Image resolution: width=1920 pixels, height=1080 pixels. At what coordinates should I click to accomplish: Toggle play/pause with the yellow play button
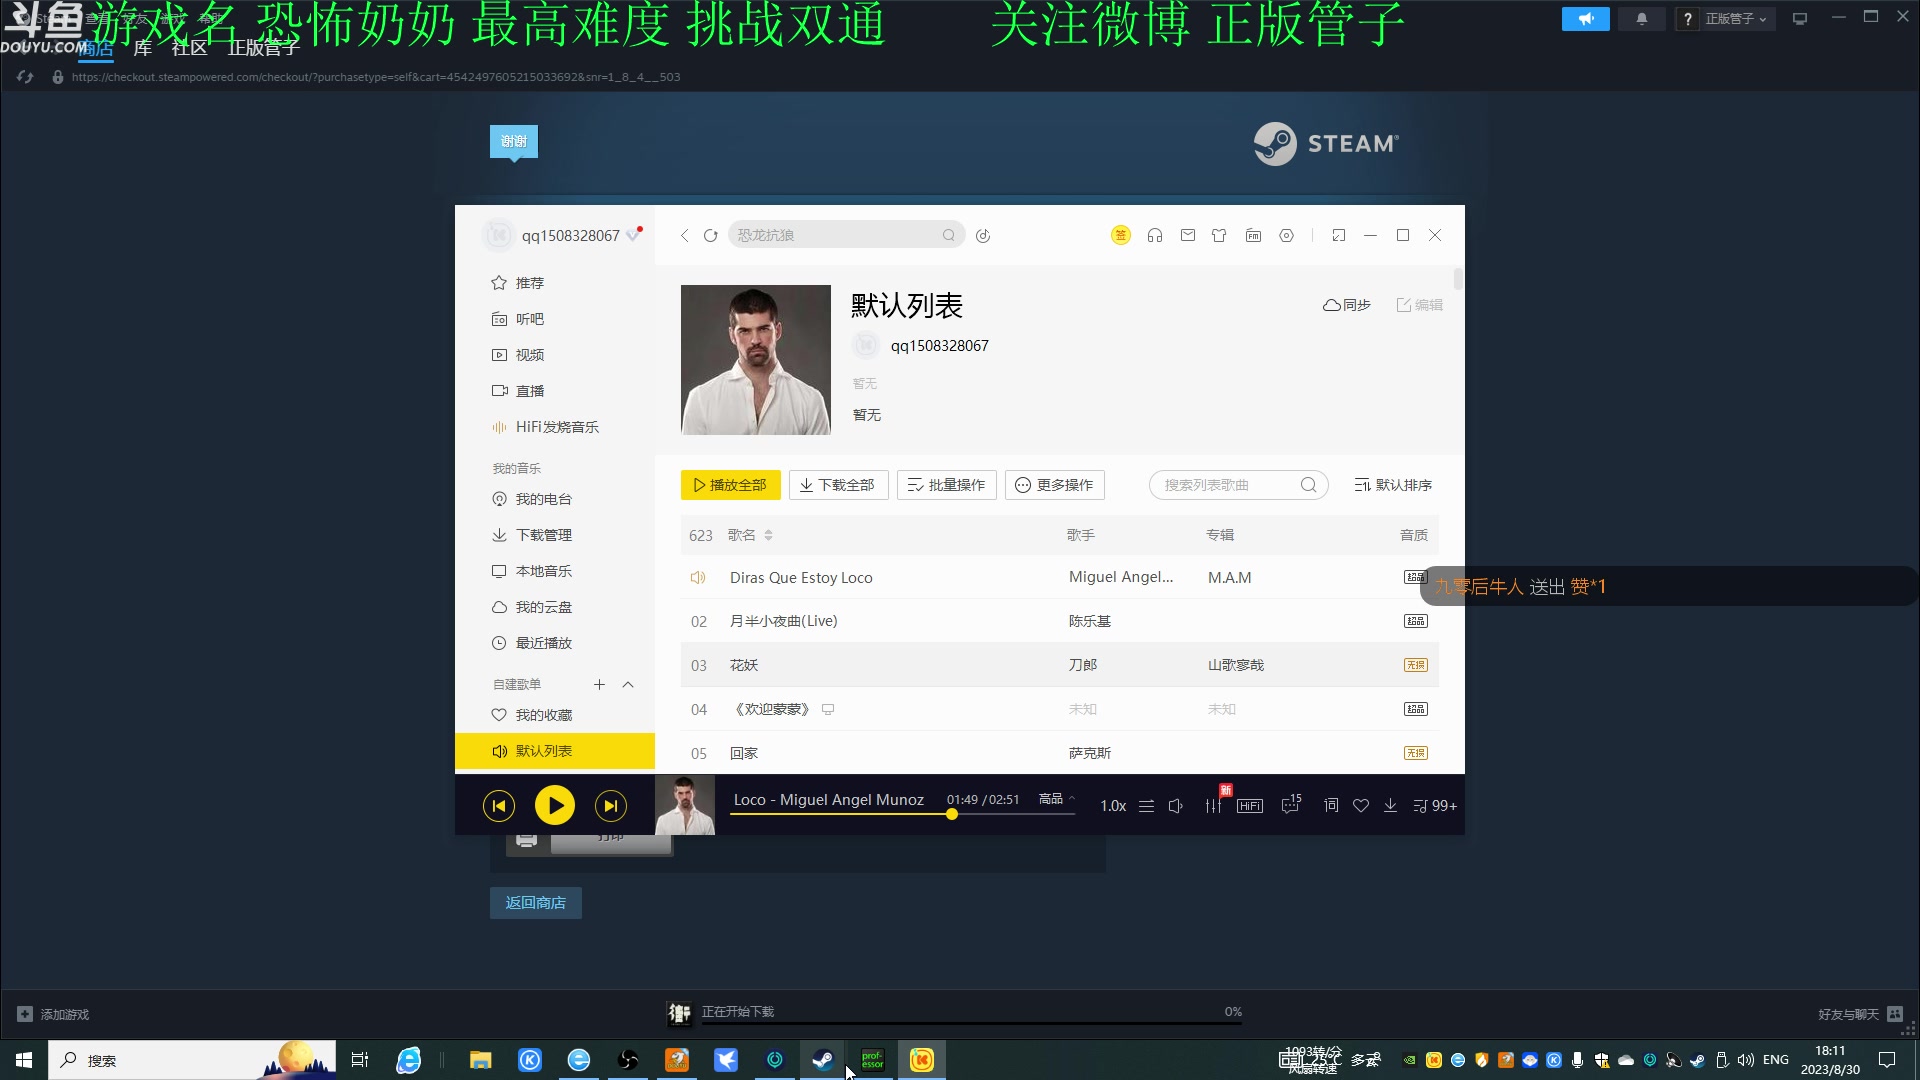click(x=555, y=805)
